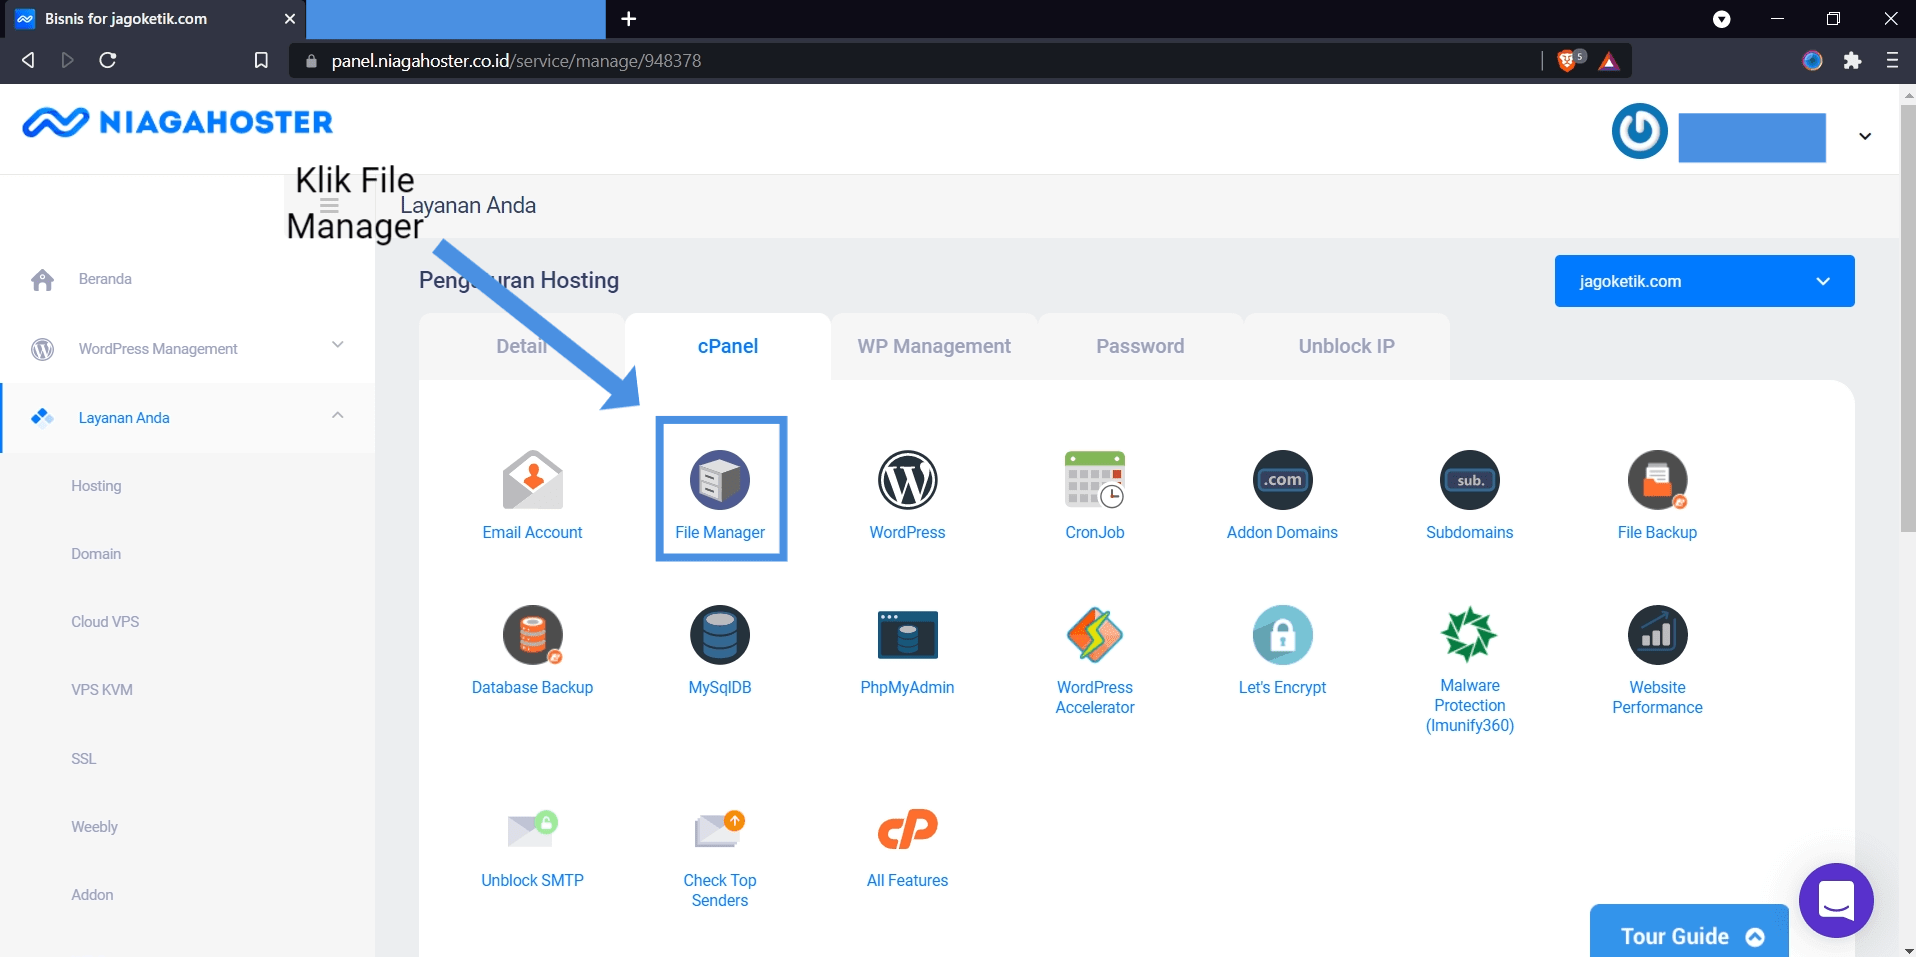1916x957 pixels.
Task: Click the Tour Guide button
Action: point(1689,935)
